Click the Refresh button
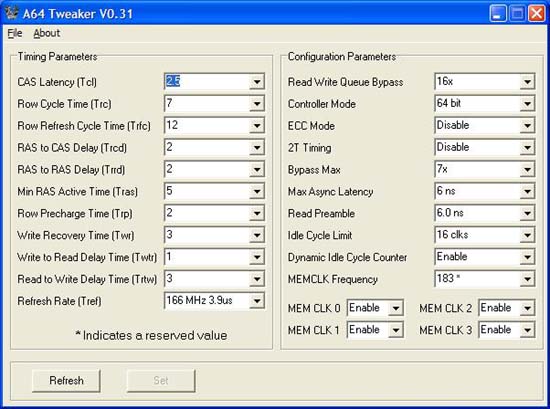 pyautogui.click(x=66, y=381)
